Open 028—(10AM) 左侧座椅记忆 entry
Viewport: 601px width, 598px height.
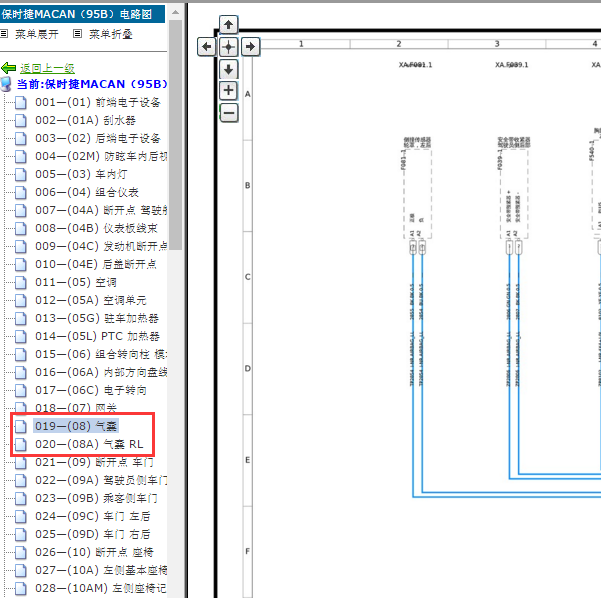point(101,588)
